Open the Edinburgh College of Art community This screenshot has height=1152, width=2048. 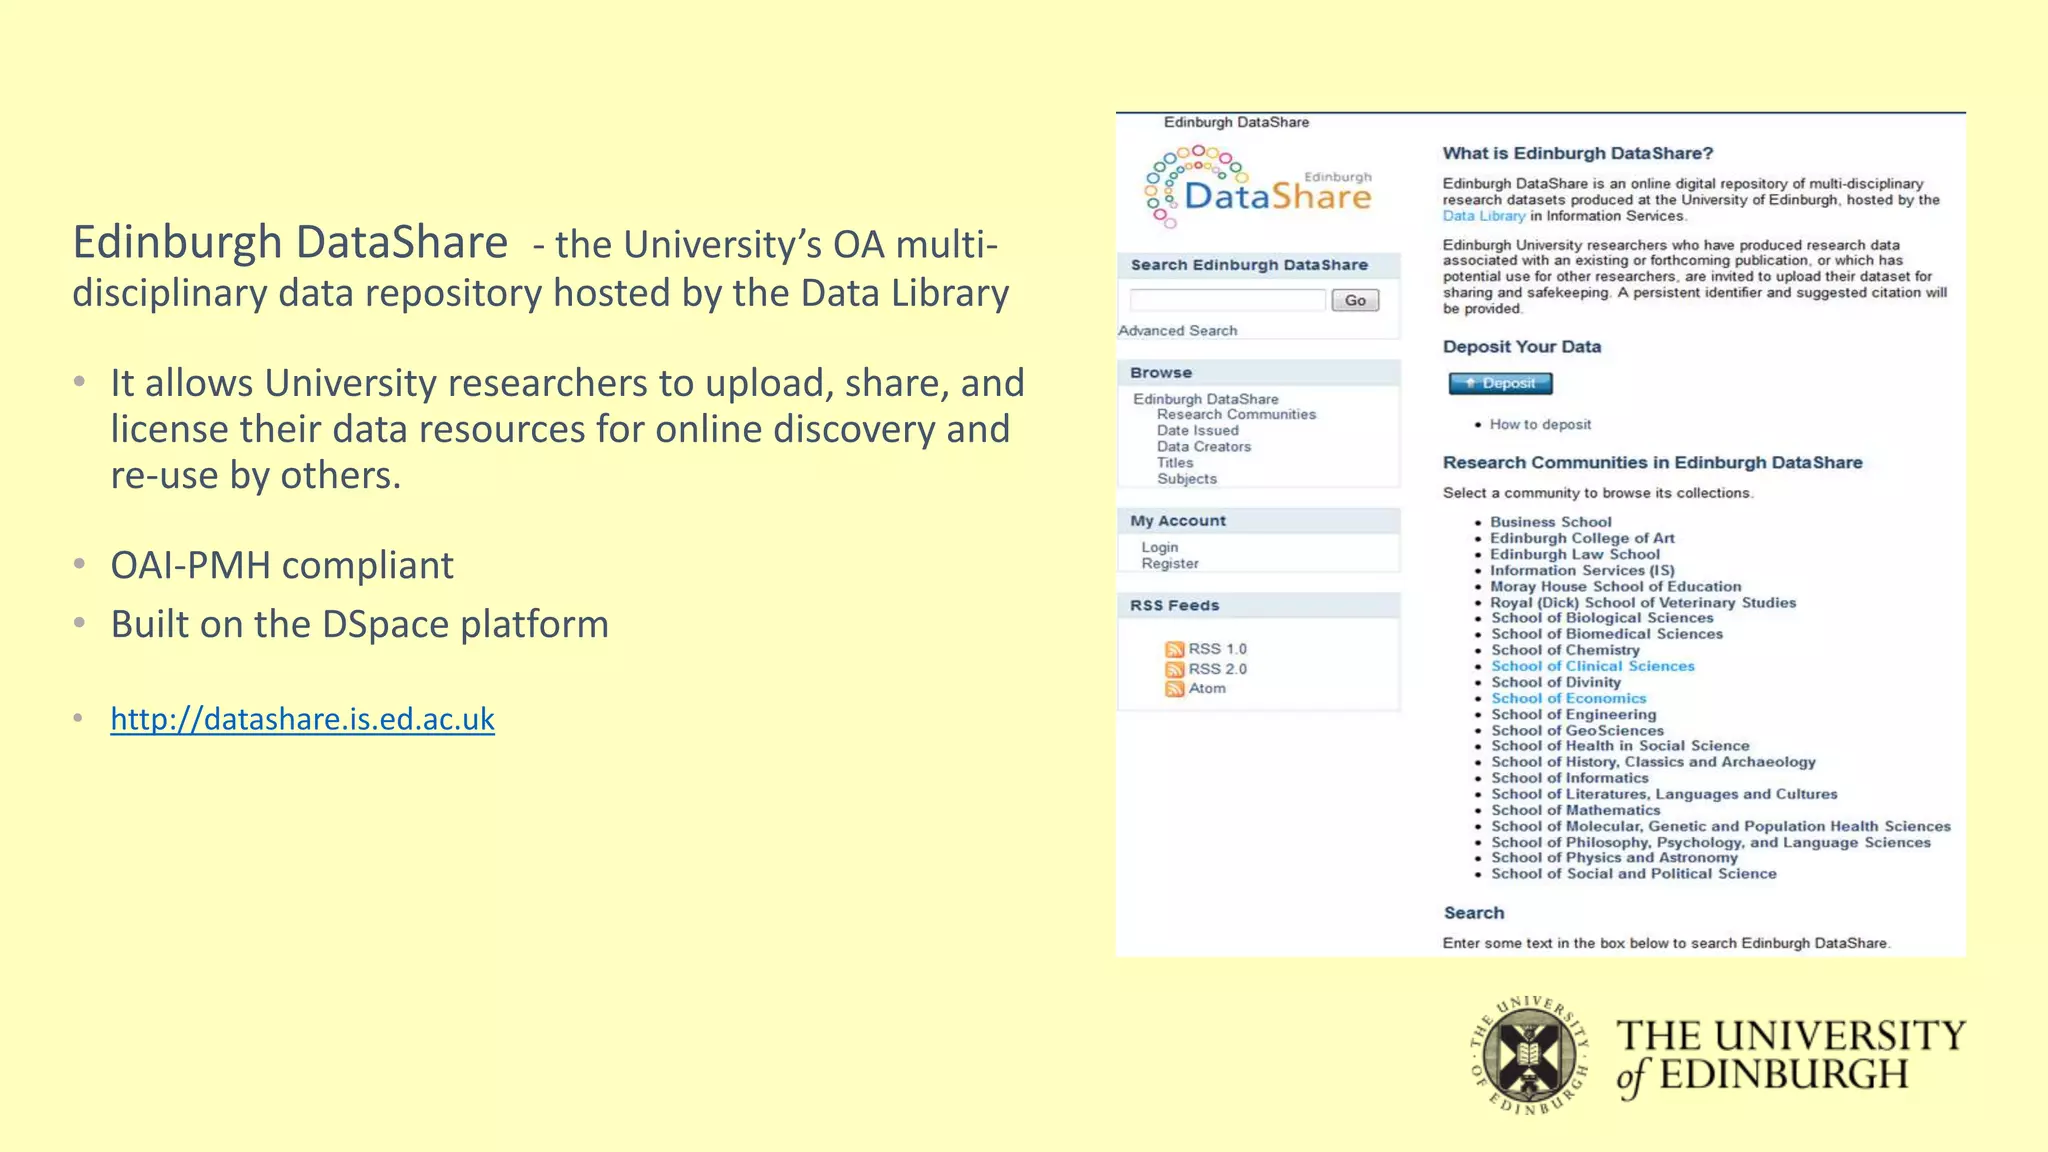coord(1582,538)
